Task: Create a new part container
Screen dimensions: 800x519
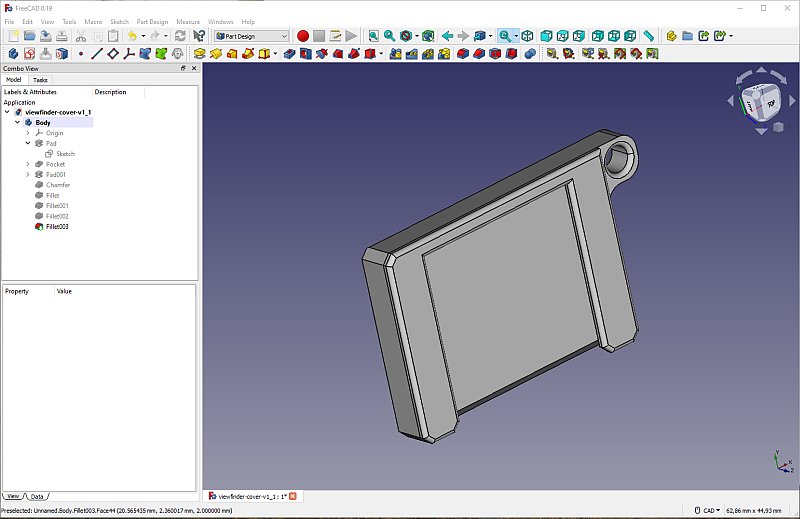Action: tap(671, 36)
